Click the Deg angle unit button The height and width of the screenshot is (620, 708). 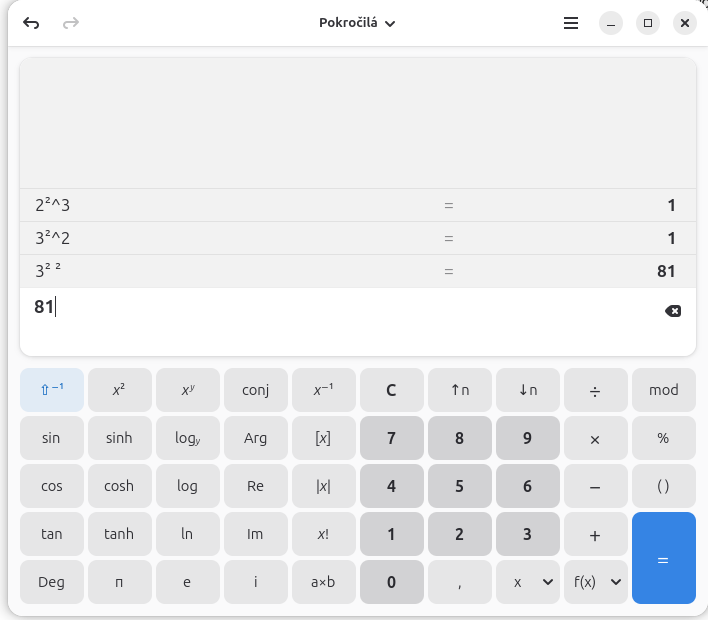[52, 582]
